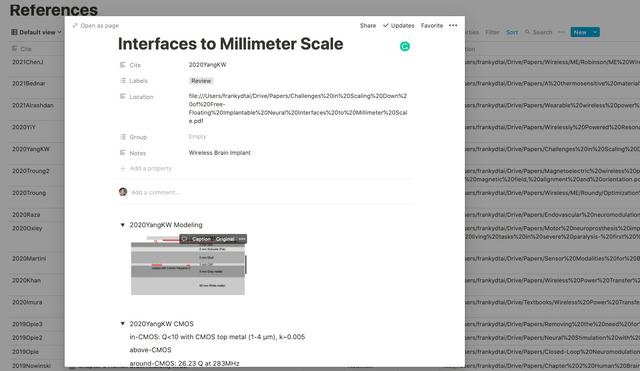The image size is (640, 371).
Task: Click Share in the modal header
Action: point(368,25)
